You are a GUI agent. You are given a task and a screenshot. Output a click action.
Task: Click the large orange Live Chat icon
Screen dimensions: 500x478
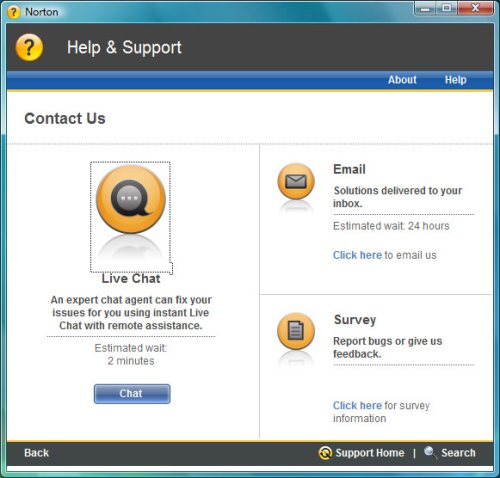click(131, 199)
